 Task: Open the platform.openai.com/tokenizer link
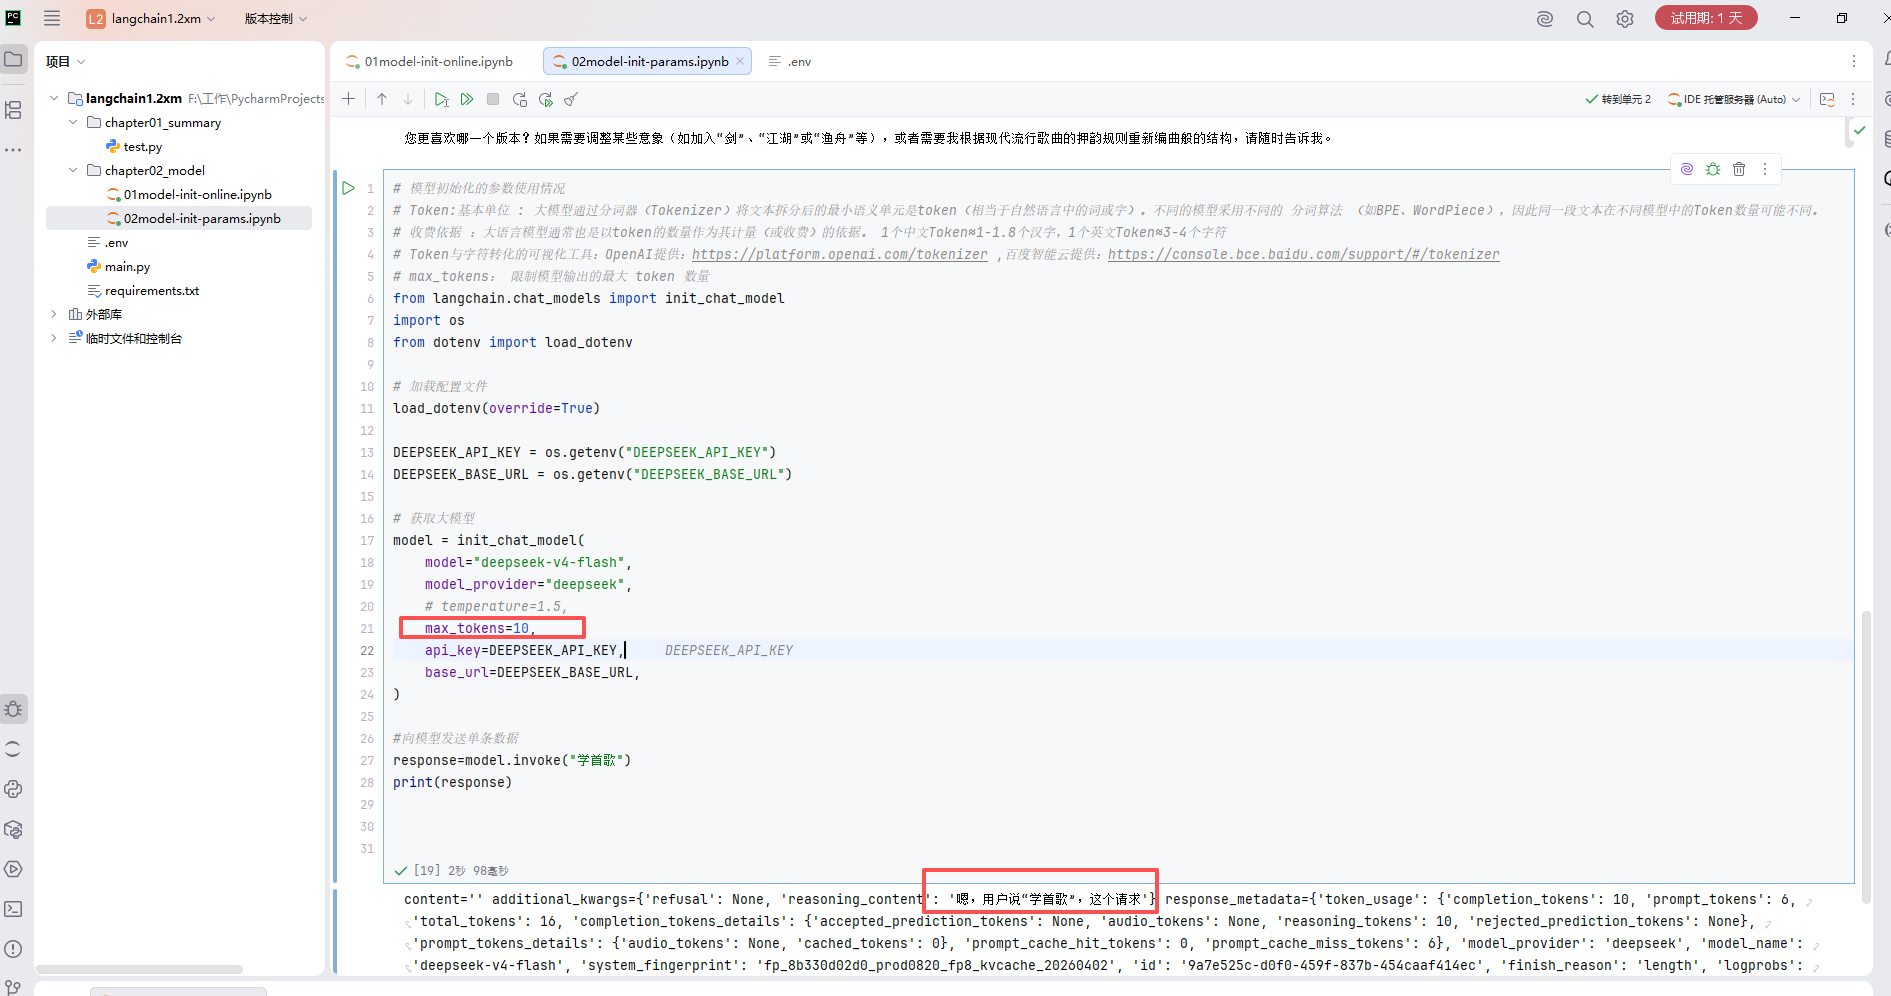pos(839,254)
